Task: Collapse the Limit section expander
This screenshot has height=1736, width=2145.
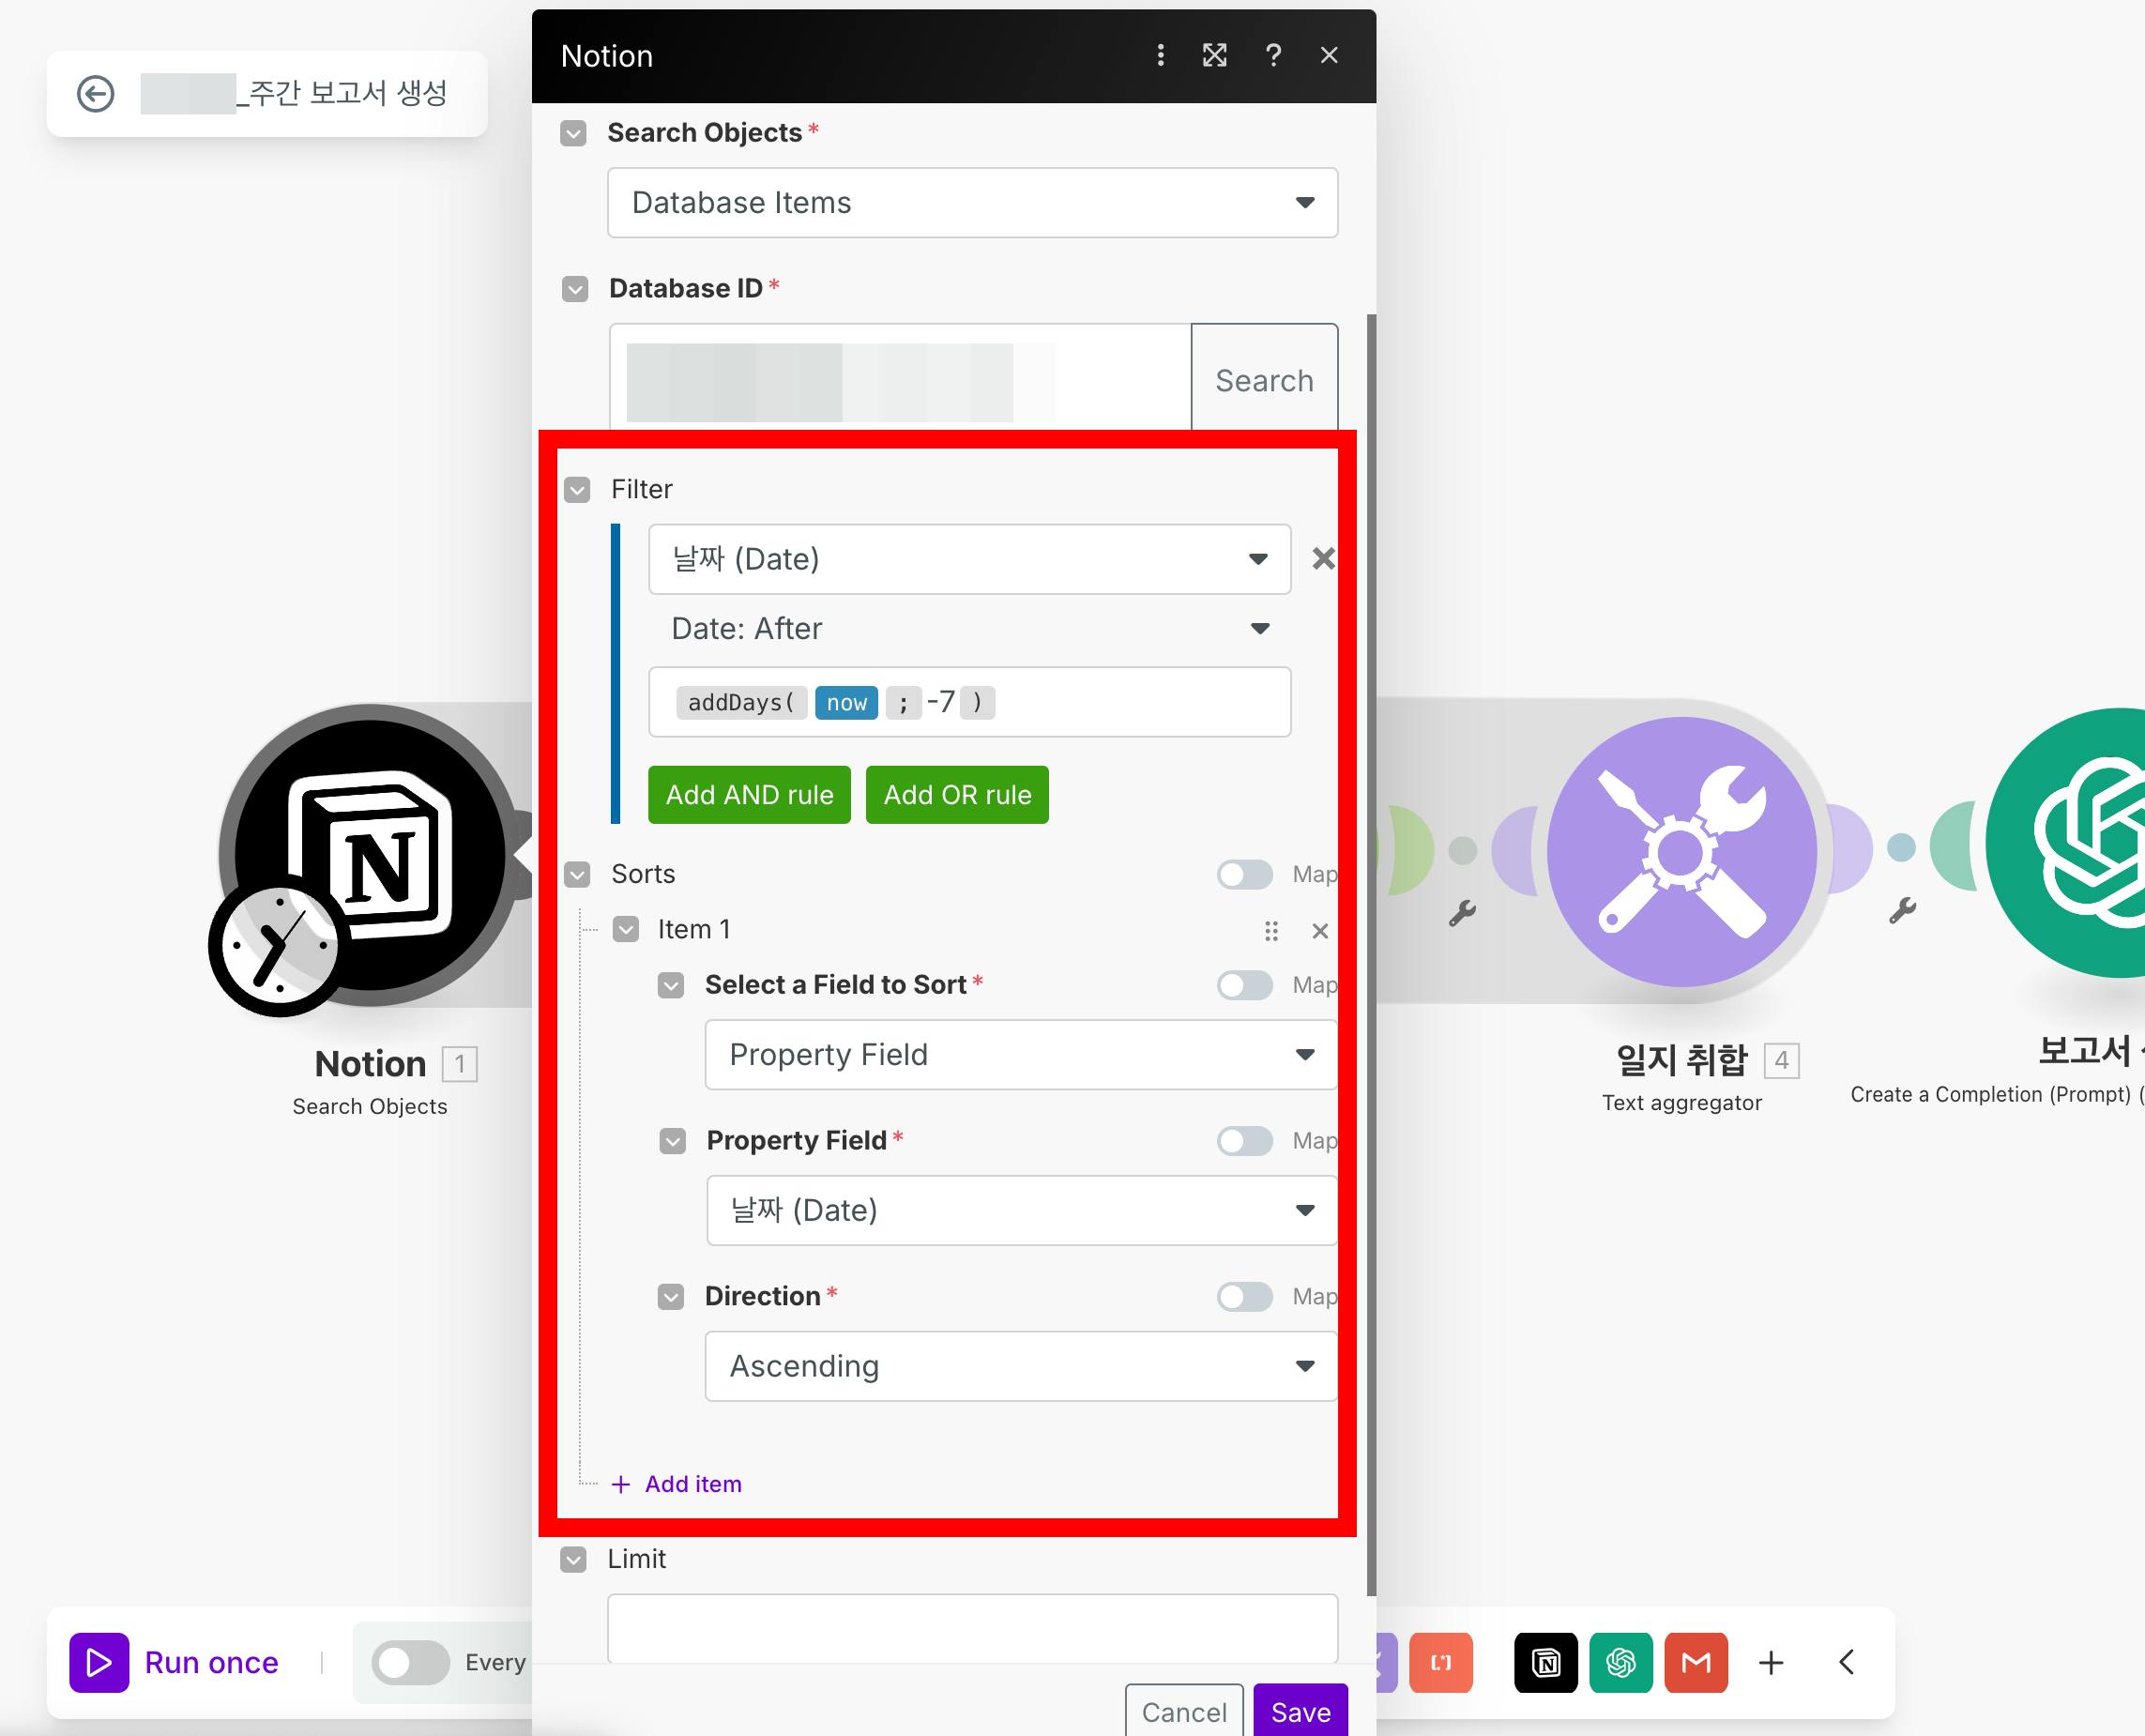Action: pyautogui.click(x=573, y=1559)
